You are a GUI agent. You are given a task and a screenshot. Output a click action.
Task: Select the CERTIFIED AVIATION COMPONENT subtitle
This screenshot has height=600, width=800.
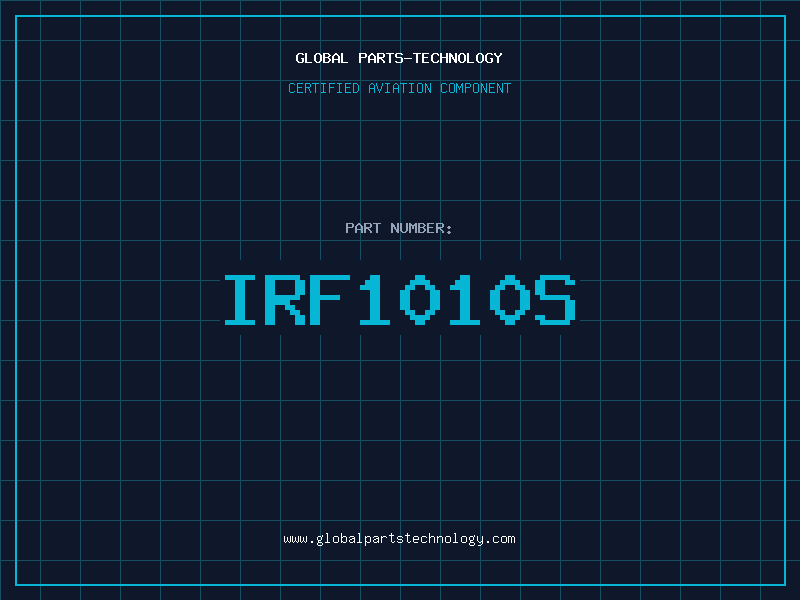tap(399, 89)
